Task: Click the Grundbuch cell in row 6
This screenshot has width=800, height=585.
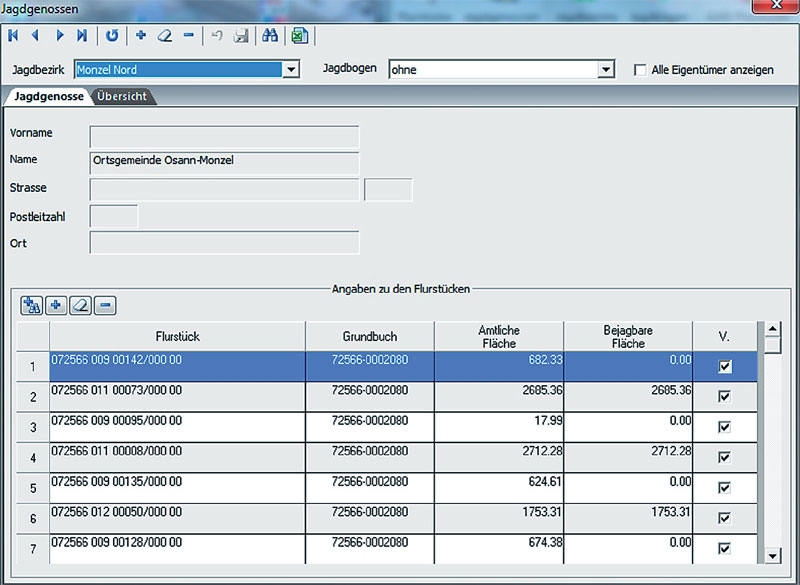Action: point(370,519)
